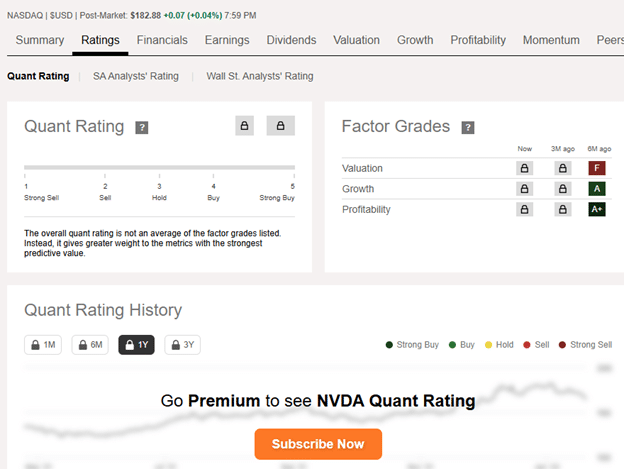Screen dimensions: 624x469
Task: Switch to the Financials tab
Action: [162, 40]
